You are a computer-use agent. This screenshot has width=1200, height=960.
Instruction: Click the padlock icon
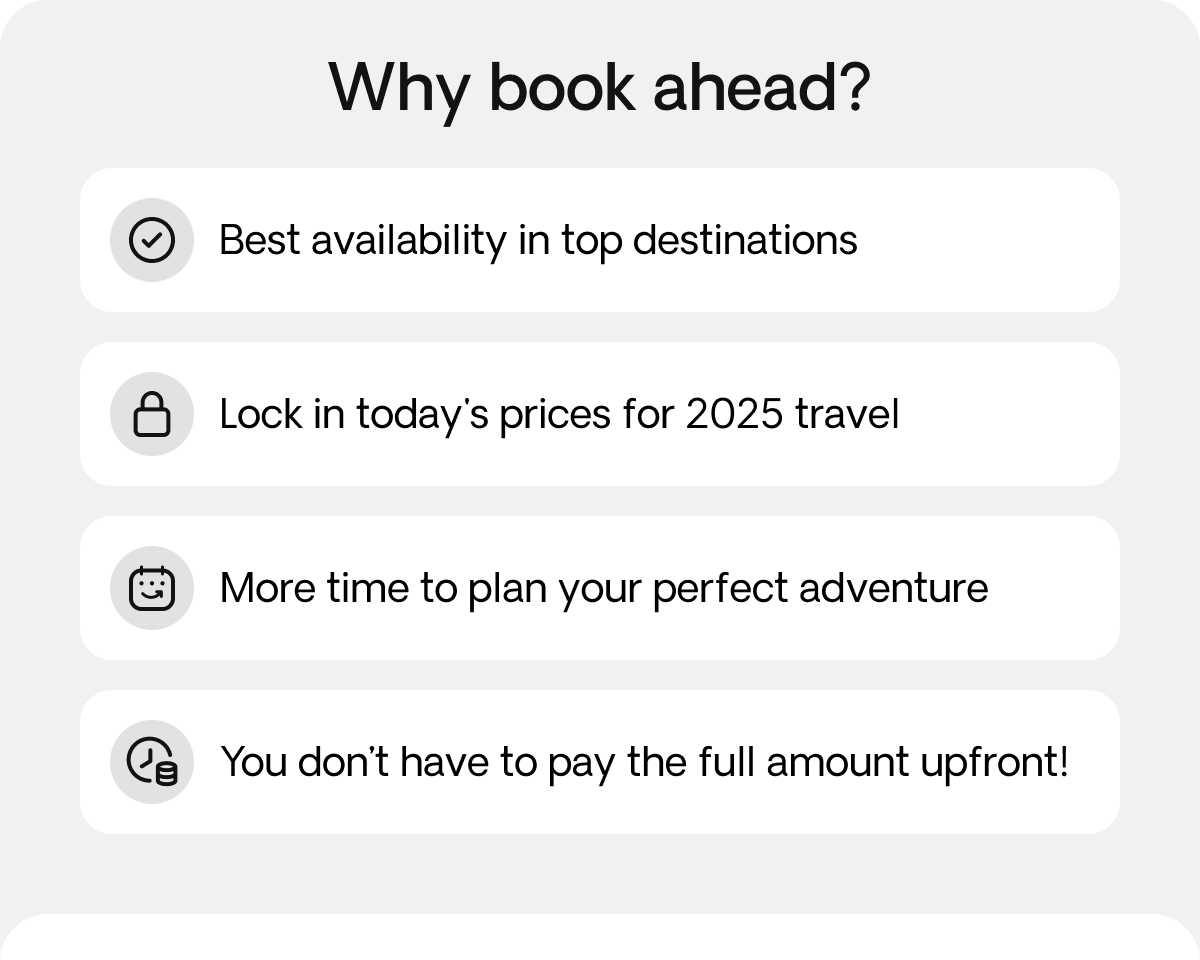(x=152, y=414)
